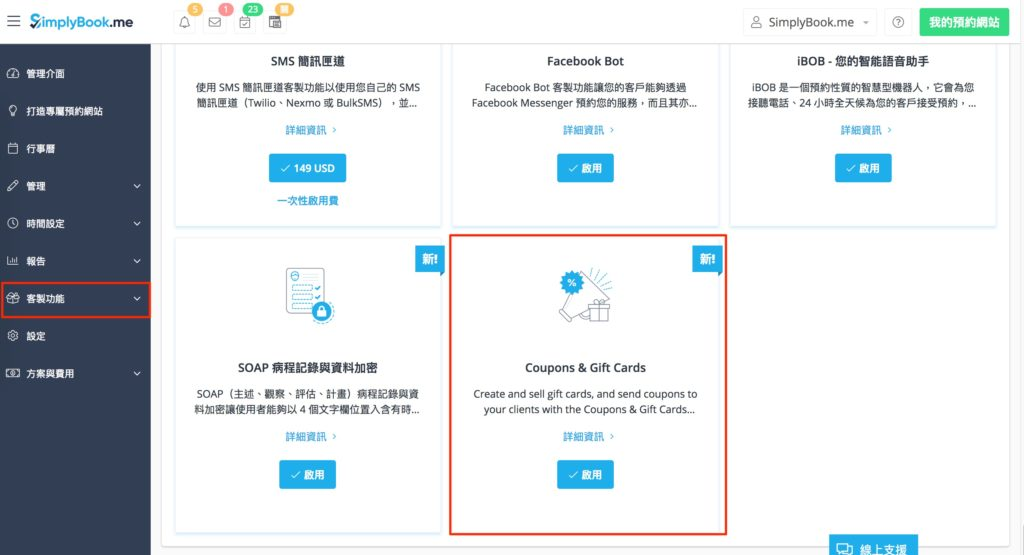Open 詳細資訊 link for SOAP 病程記錄
The image size is (1024, 555).
(x=311, y=436)
